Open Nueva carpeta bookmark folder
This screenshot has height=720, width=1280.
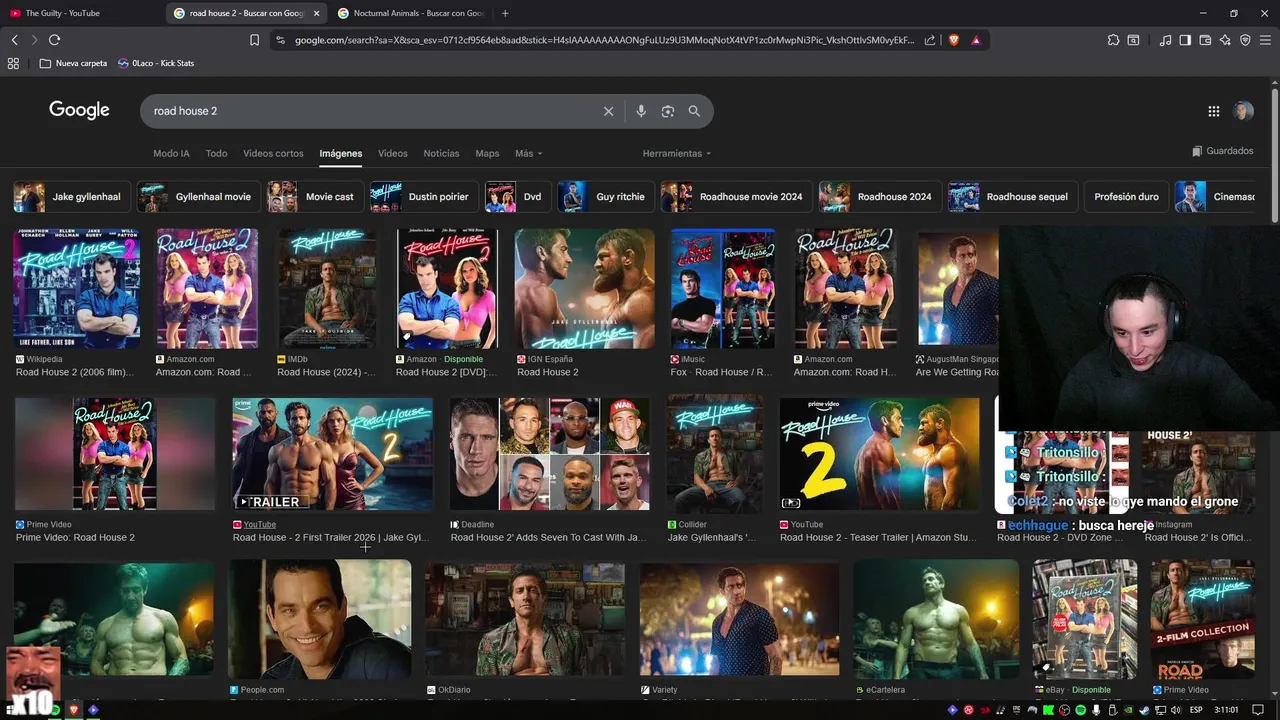[73, 63]
